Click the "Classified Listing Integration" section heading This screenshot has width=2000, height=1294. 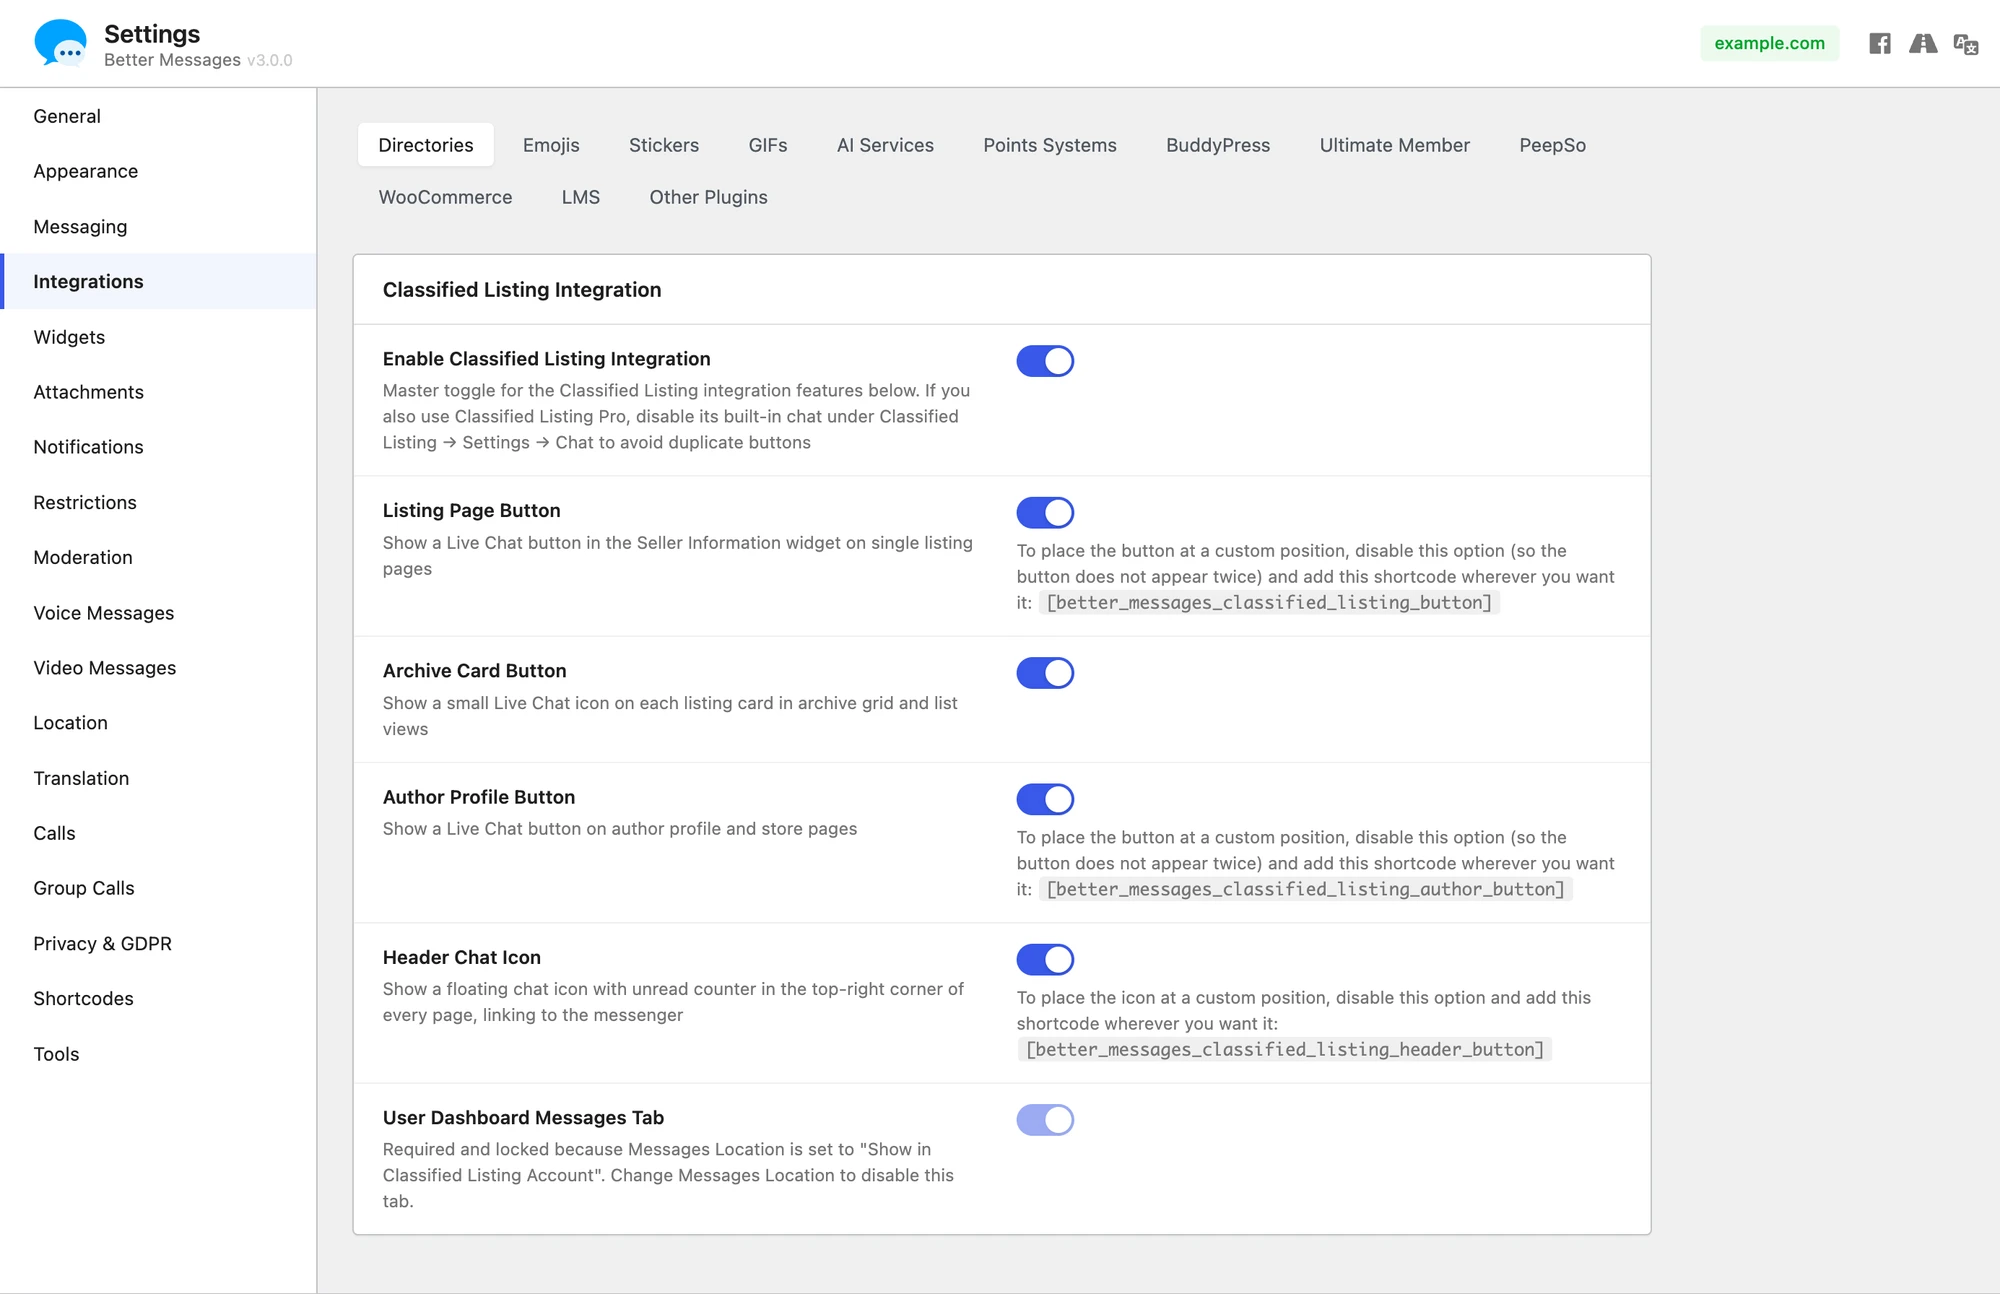click(522, 290)
